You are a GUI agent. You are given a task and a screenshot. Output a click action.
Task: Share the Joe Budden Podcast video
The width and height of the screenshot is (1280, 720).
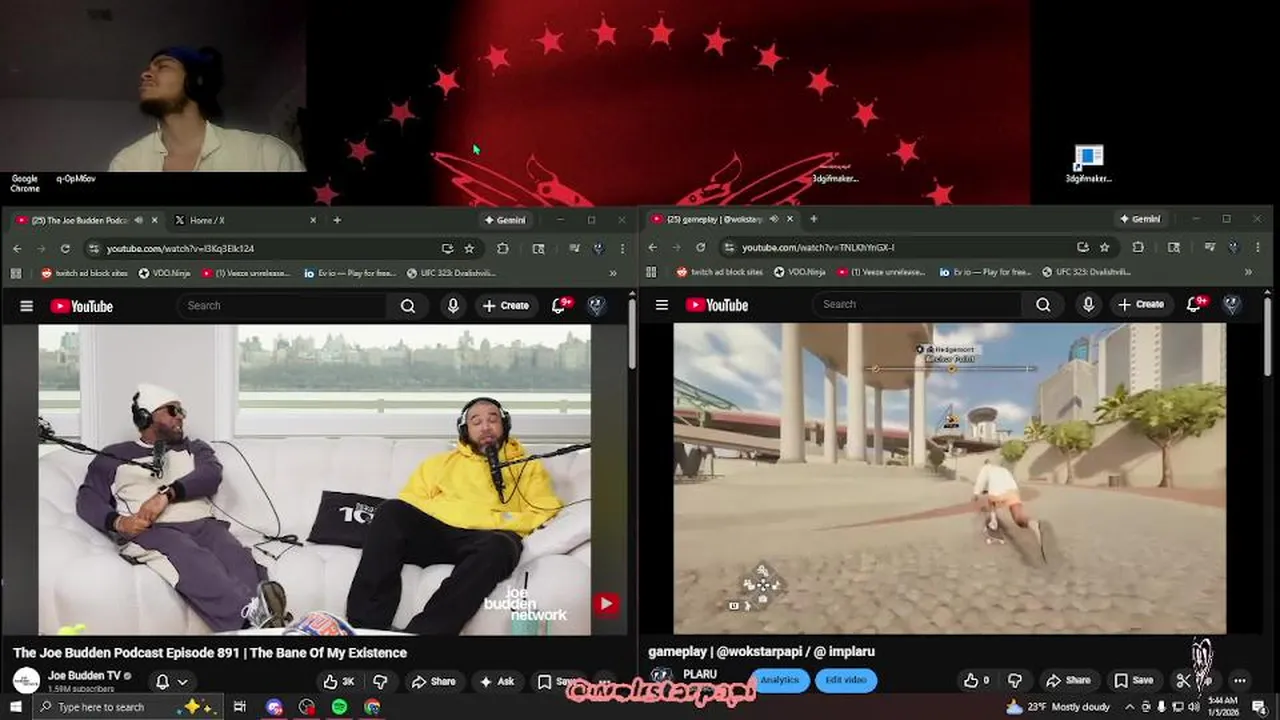tap(433, 682)
